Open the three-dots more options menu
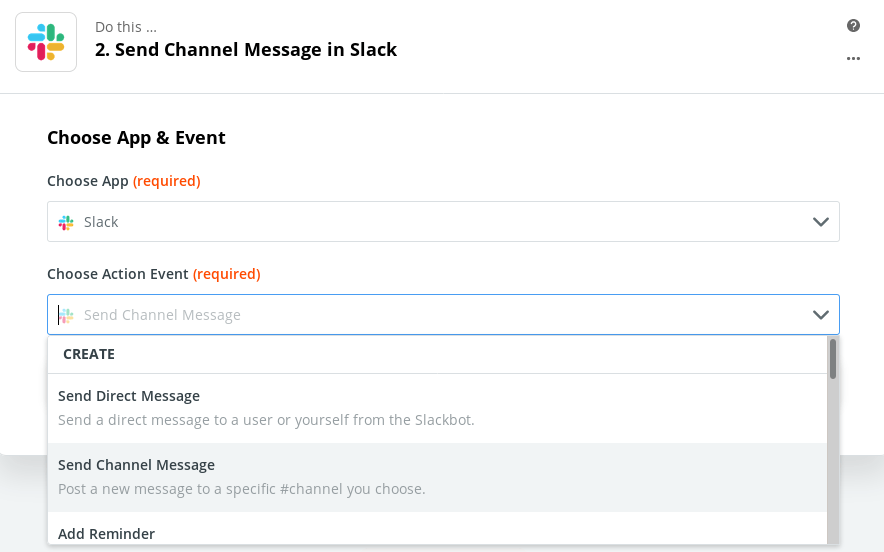 (x=853, y=58)
